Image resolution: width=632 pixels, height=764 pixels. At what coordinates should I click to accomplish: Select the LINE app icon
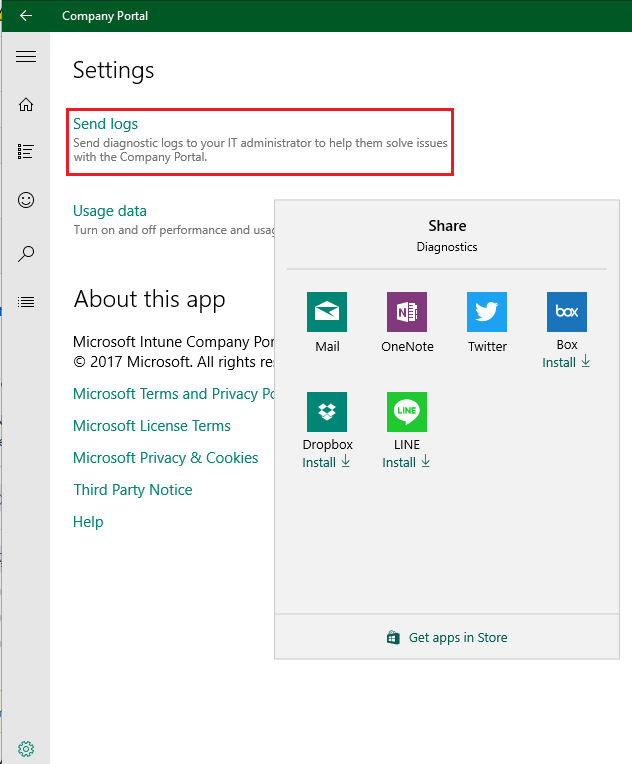pyautogui.click(x=407, y=412)
